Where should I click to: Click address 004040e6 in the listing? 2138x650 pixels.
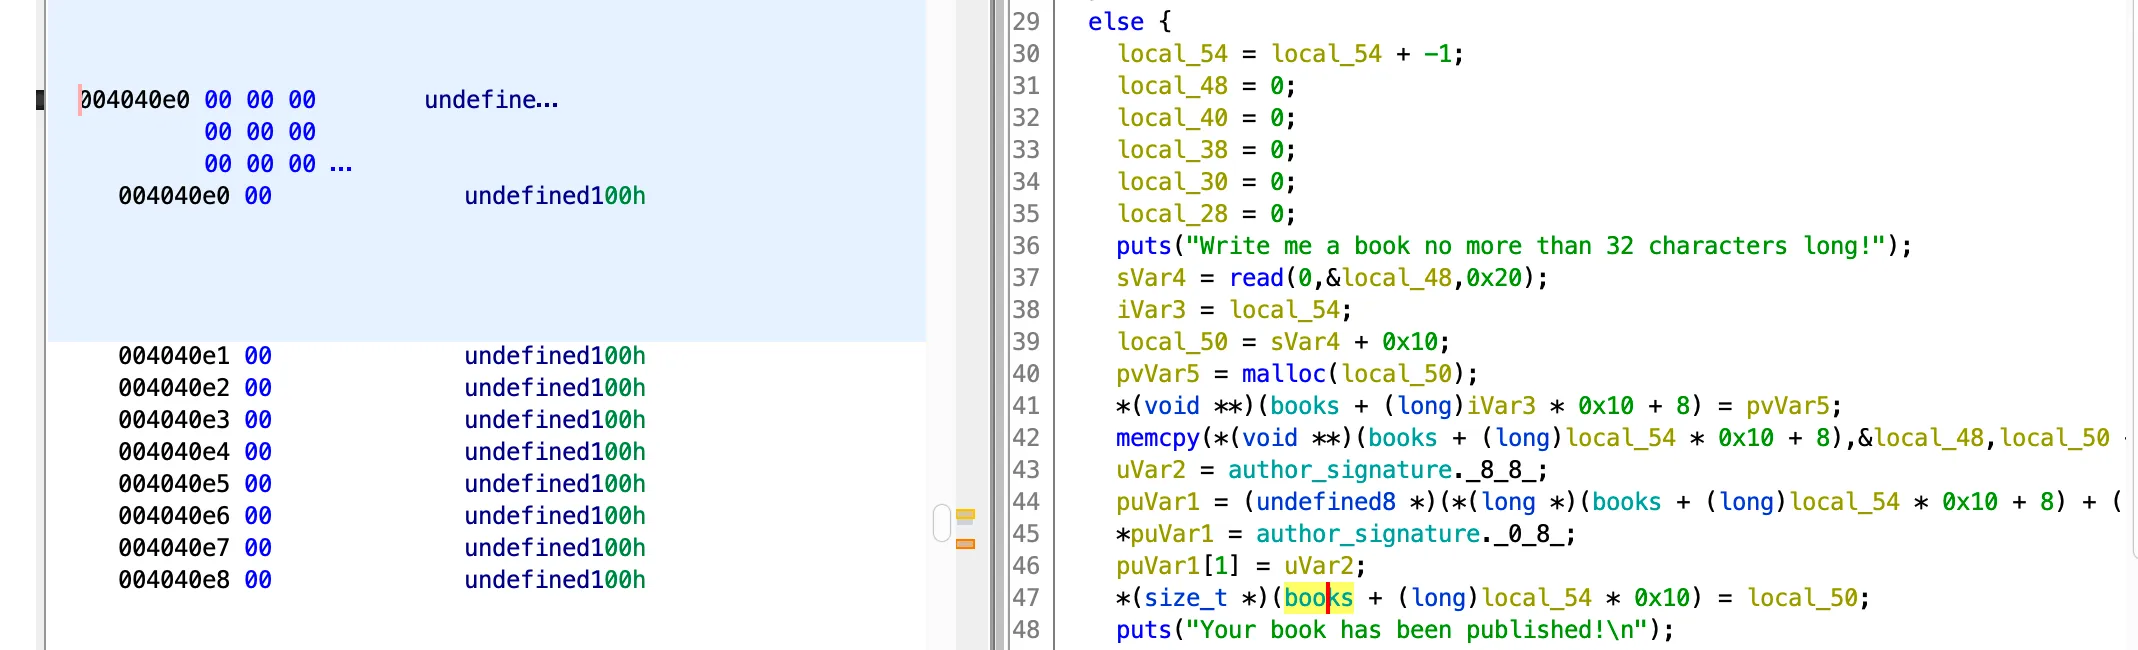pos(174,516)
